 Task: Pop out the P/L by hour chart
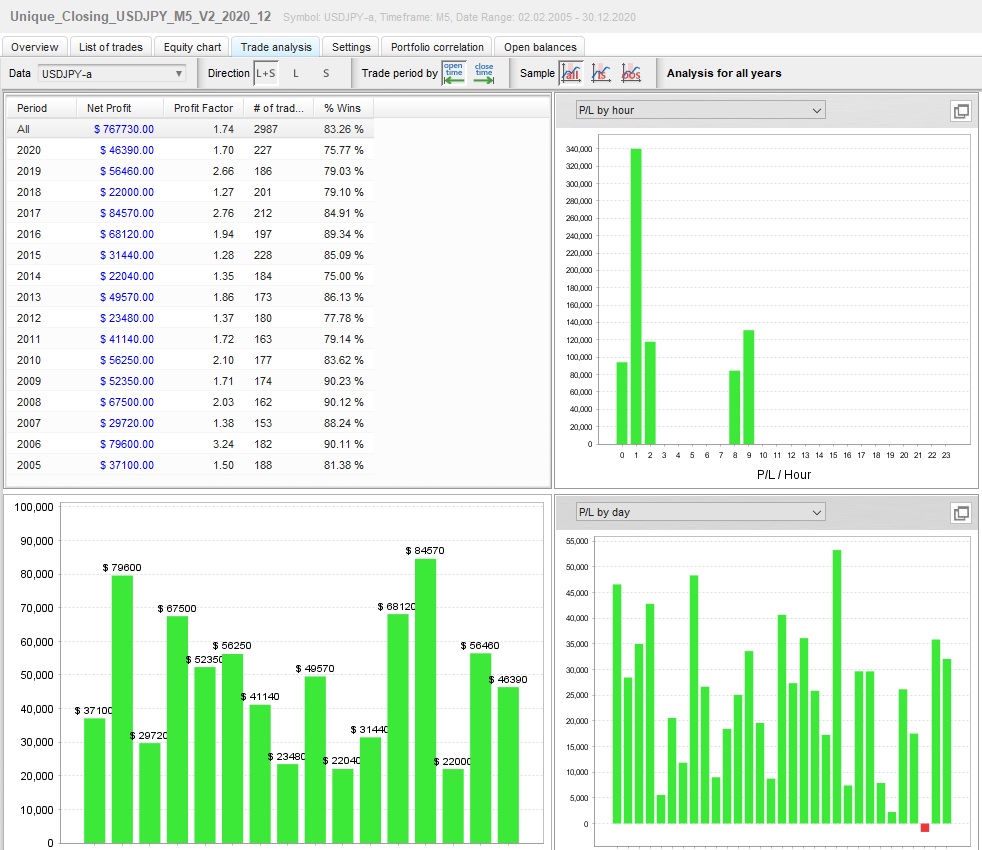(961, 111)
